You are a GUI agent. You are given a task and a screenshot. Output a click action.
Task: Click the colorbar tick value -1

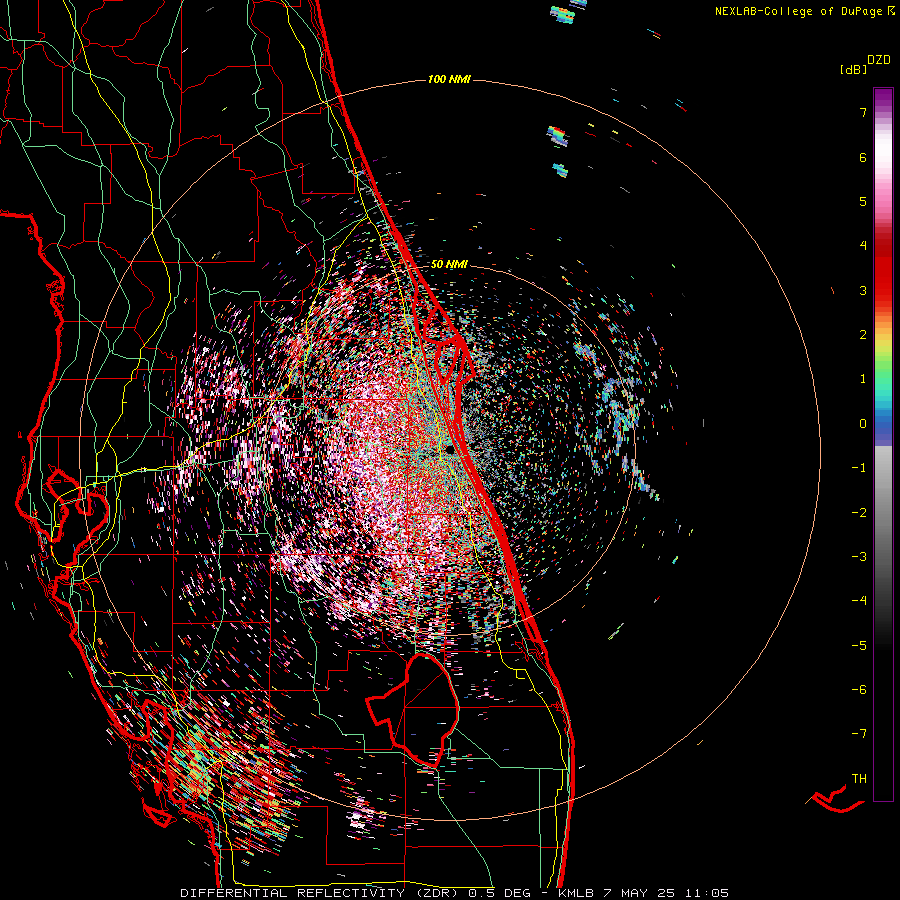tap(859, 468)
